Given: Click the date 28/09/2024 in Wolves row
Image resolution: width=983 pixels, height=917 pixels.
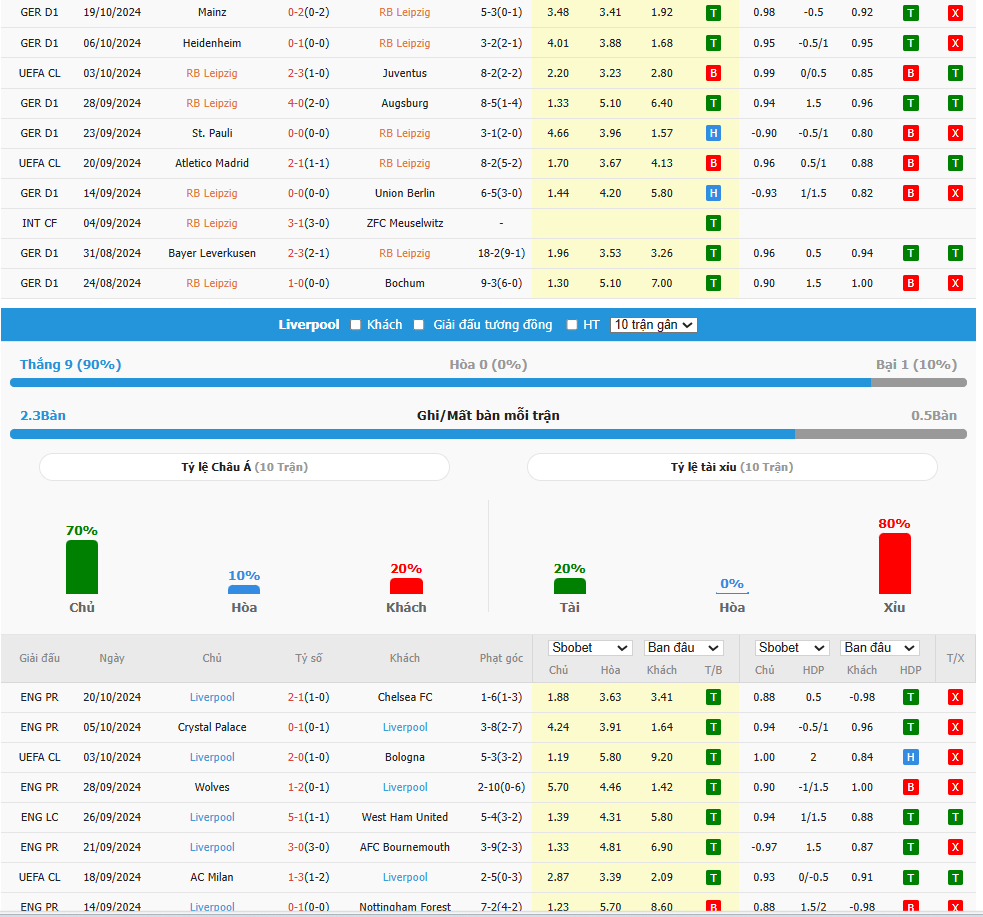Looking at the screenshot, I should (112, 787).
